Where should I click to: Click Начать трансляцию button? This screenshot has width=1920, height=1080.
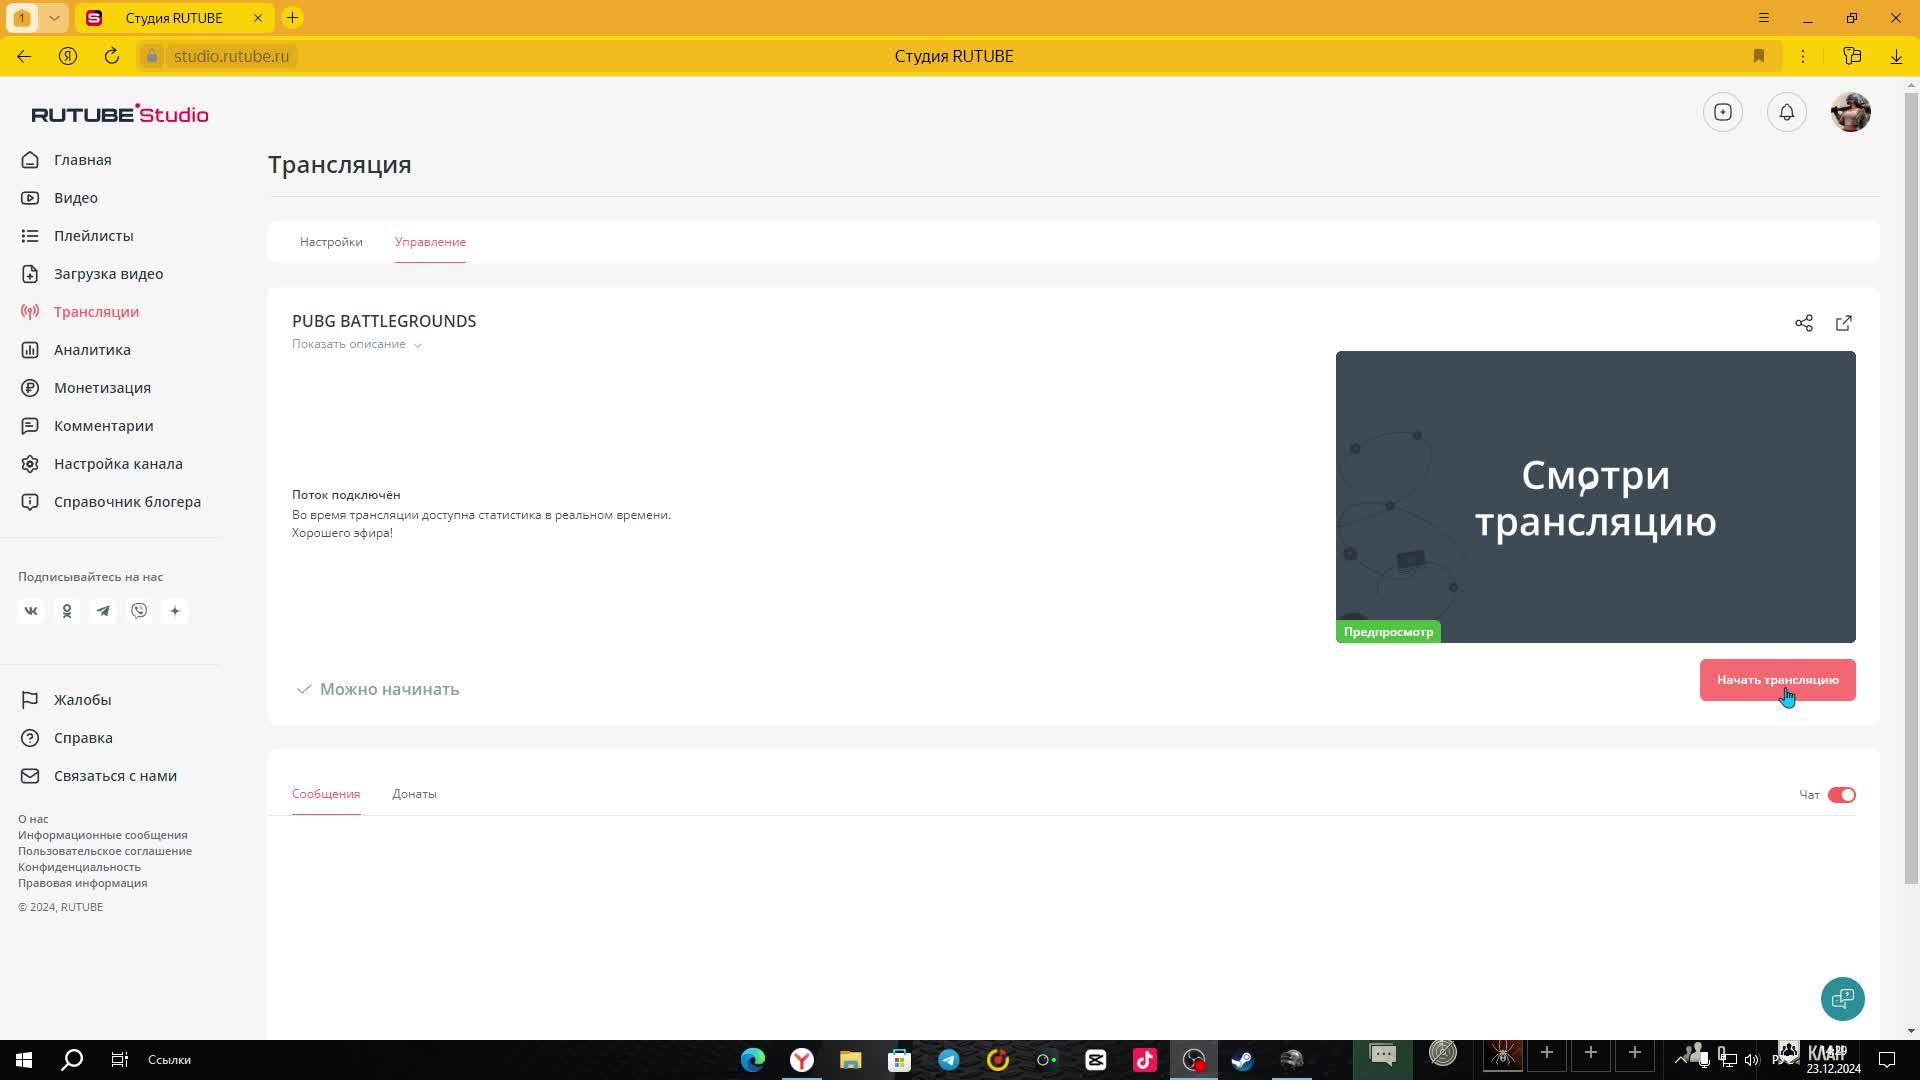click(1776, 680)
